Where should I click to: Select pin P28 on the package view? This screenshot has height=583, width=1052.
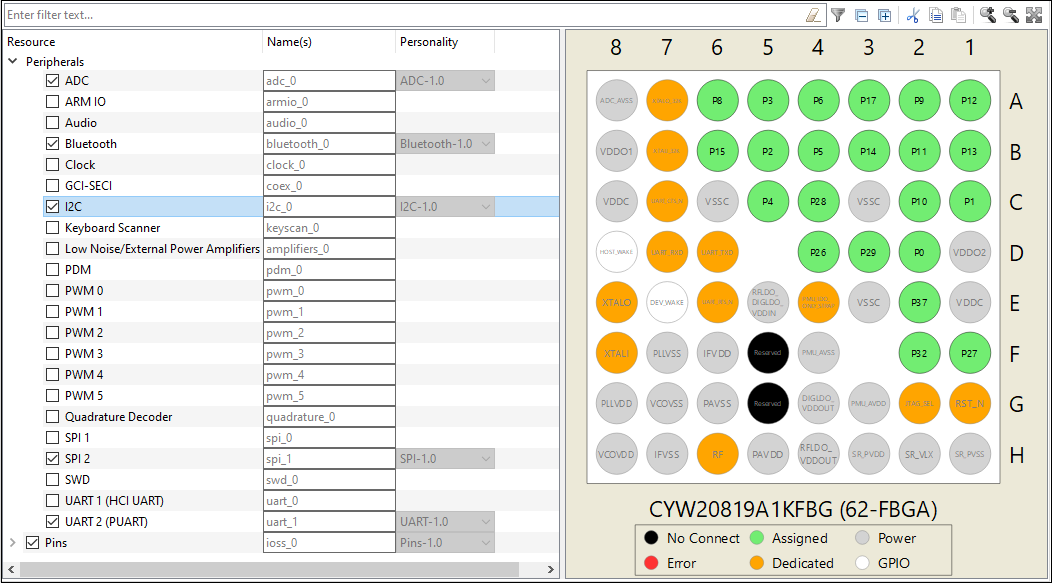818,201
